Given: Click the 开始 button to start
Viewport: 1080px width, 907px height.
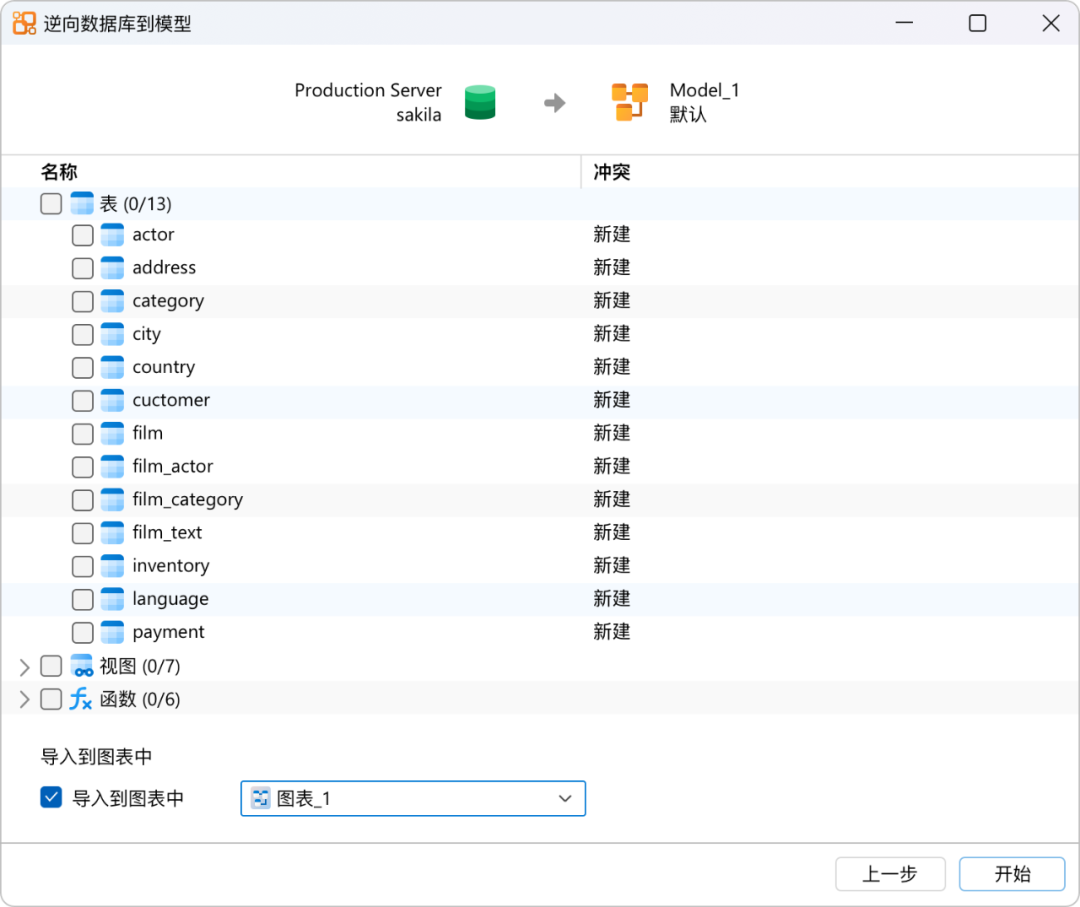Looking at the screenshot, I should click(1012, 873).
